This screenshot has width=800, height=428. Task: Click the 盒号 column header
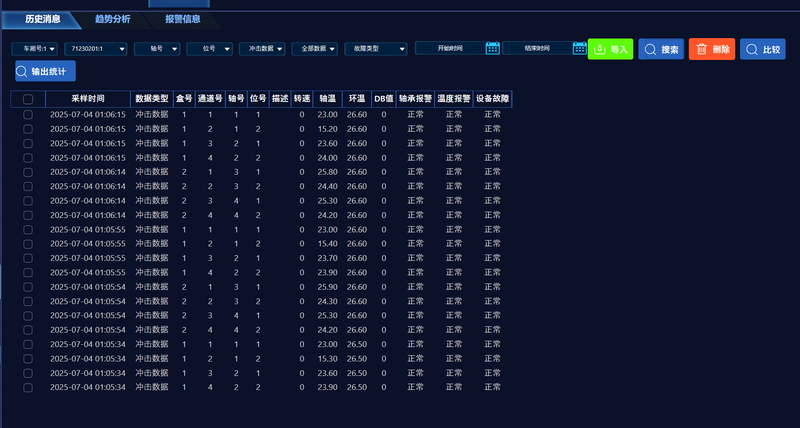(184, 99)
